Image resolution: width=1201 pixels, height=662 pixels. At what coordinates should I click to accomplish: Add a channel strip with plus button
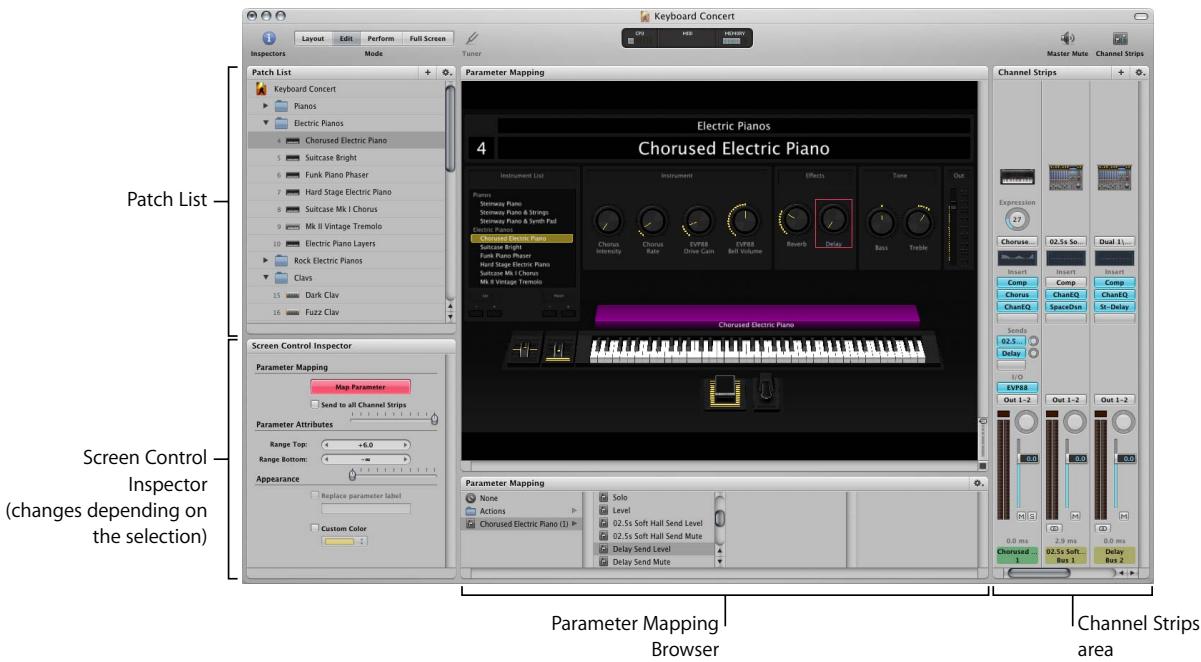pyautogui.click(x=1121, y=73)
